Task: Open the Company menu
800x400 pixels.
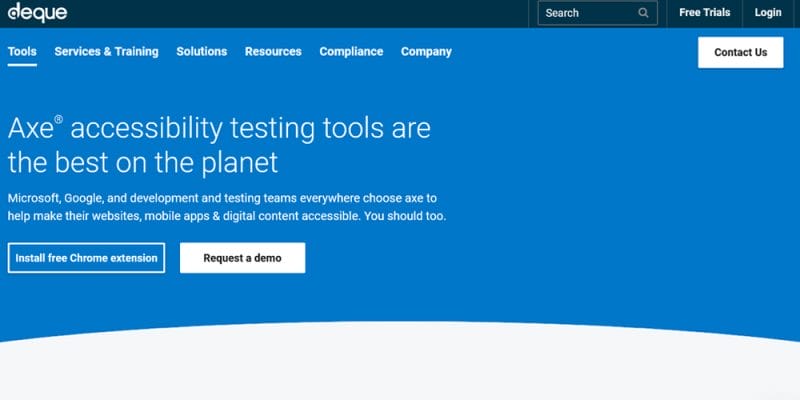Action: pos(426,52)
